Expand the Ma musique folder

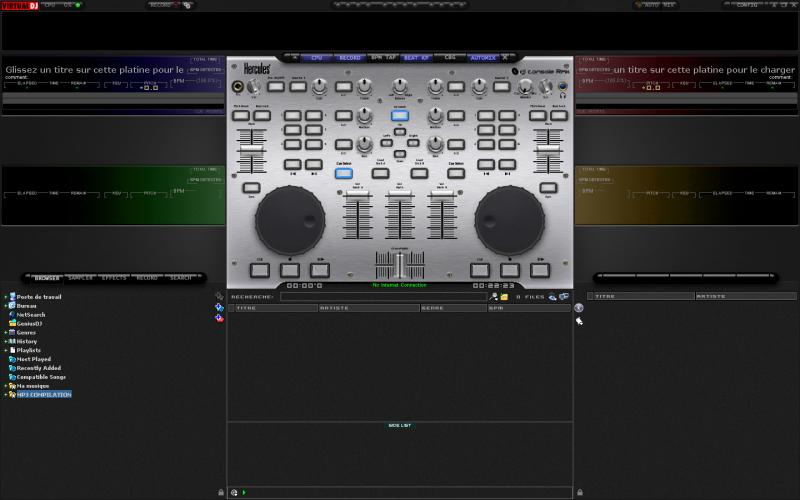(x=5, y=385)
